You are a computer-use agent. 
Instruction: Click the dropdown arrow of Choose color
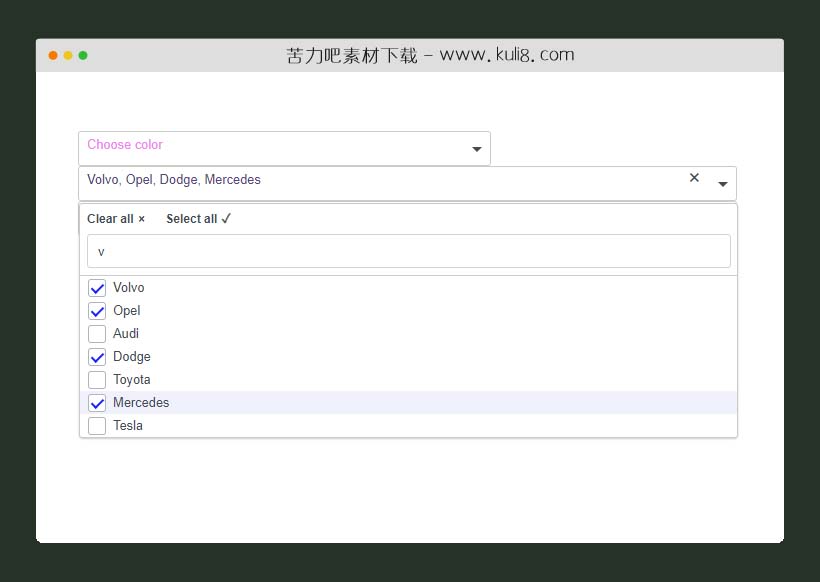coord(476,148)
